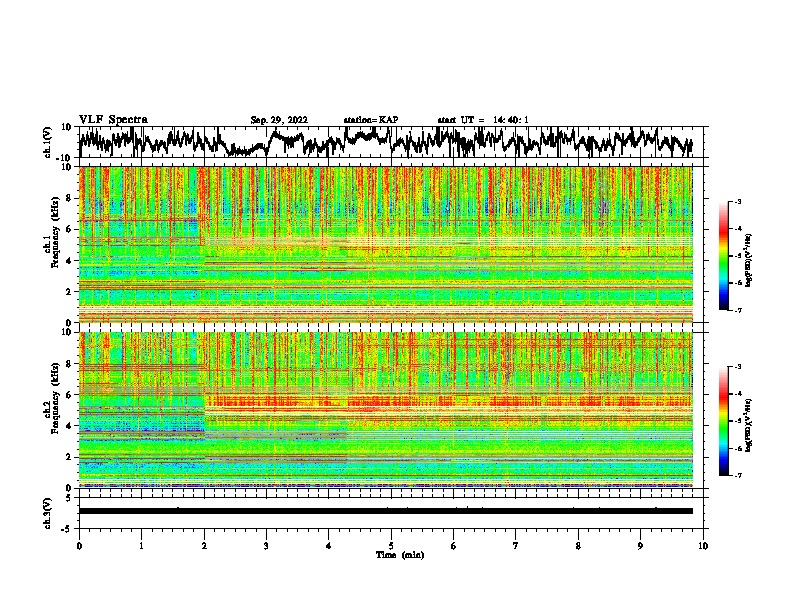Click the "4" kHz tick on ch.1 spectrogram
The width and height of the screenshot is (792, 612).
pos(69,261)
